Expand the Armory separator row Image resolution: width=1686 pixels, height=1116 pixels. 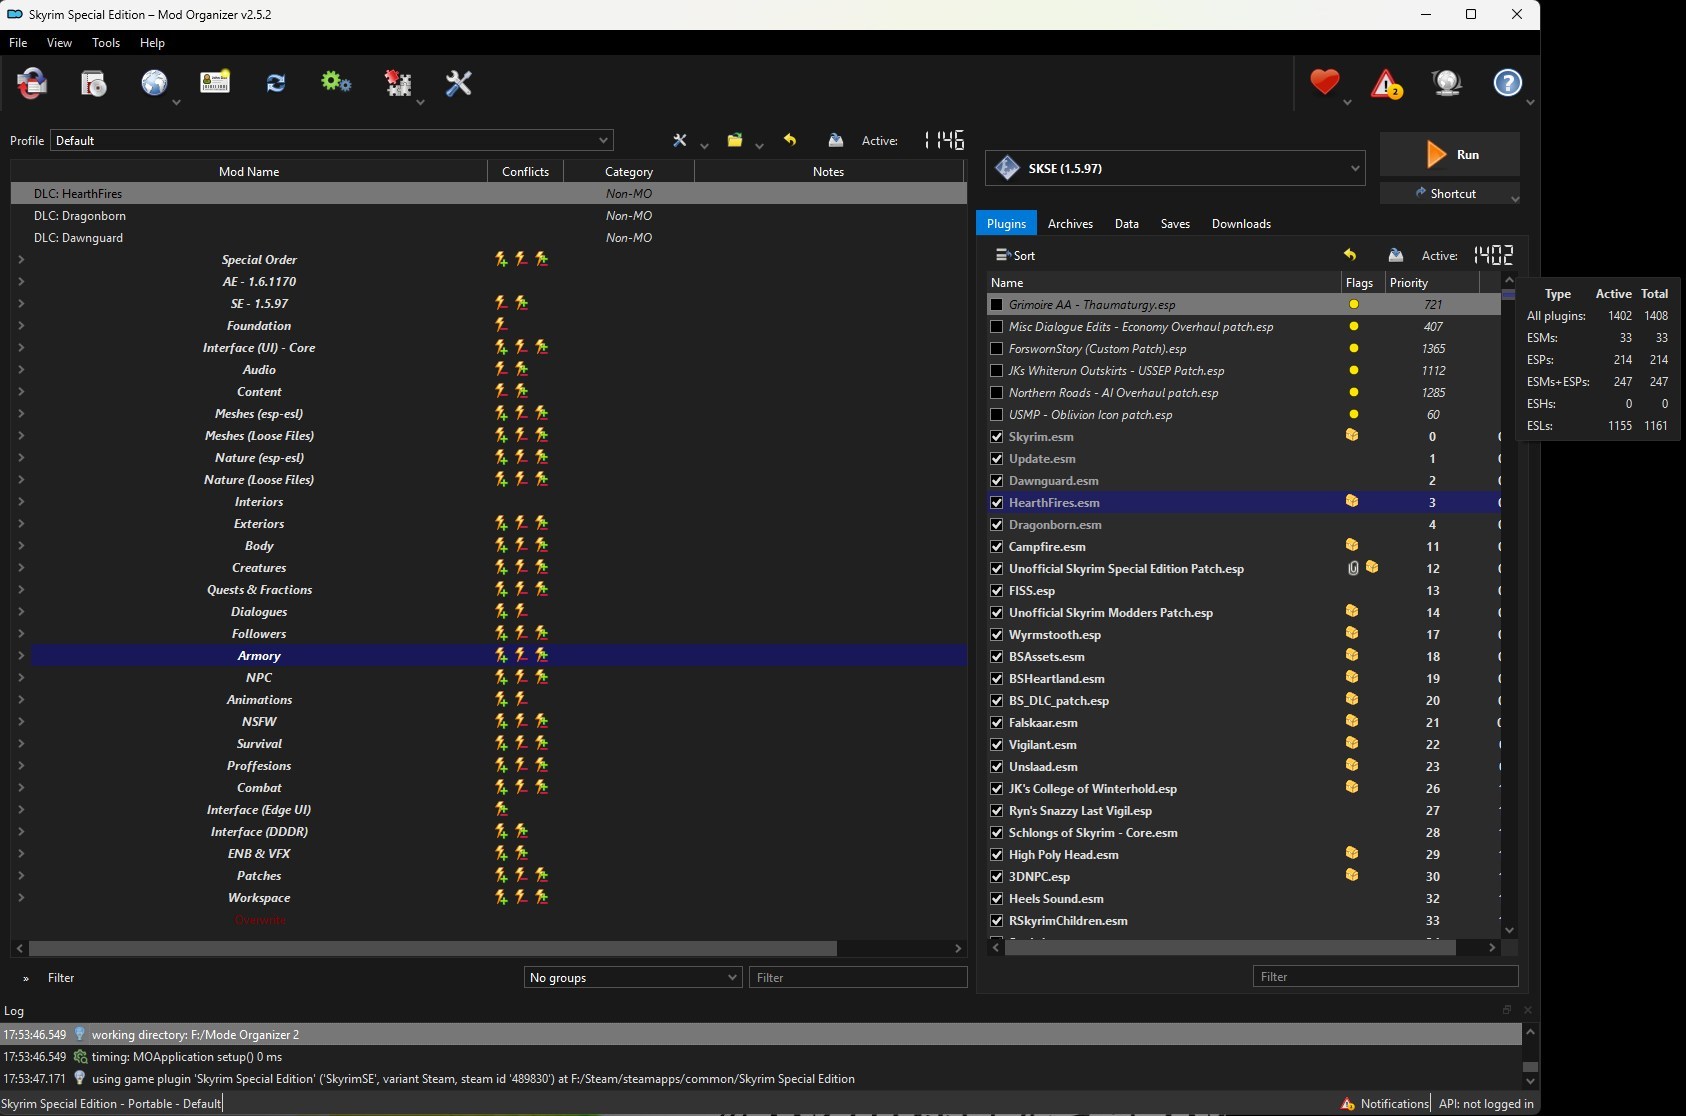pyautogui.click(x=21, y=655)
